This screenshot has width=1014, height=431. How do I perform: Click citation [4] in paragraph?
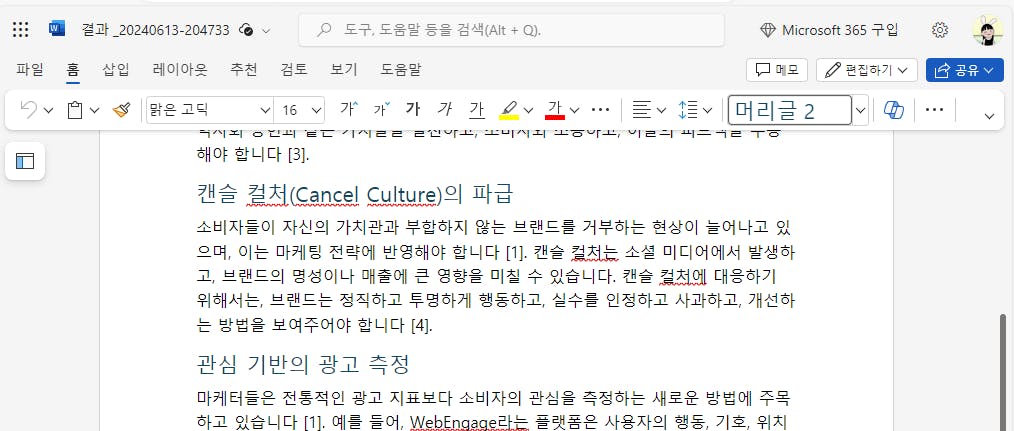[421, 326]
